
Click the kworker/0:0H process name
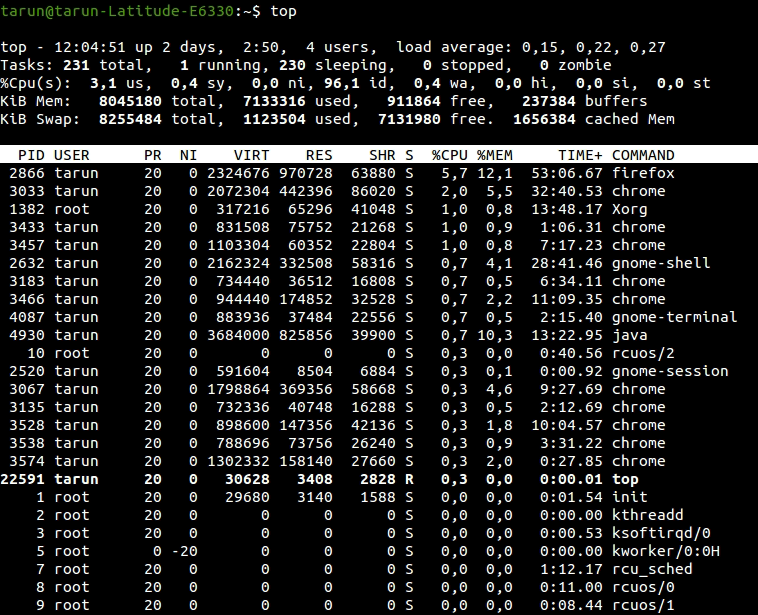(666, 551)
